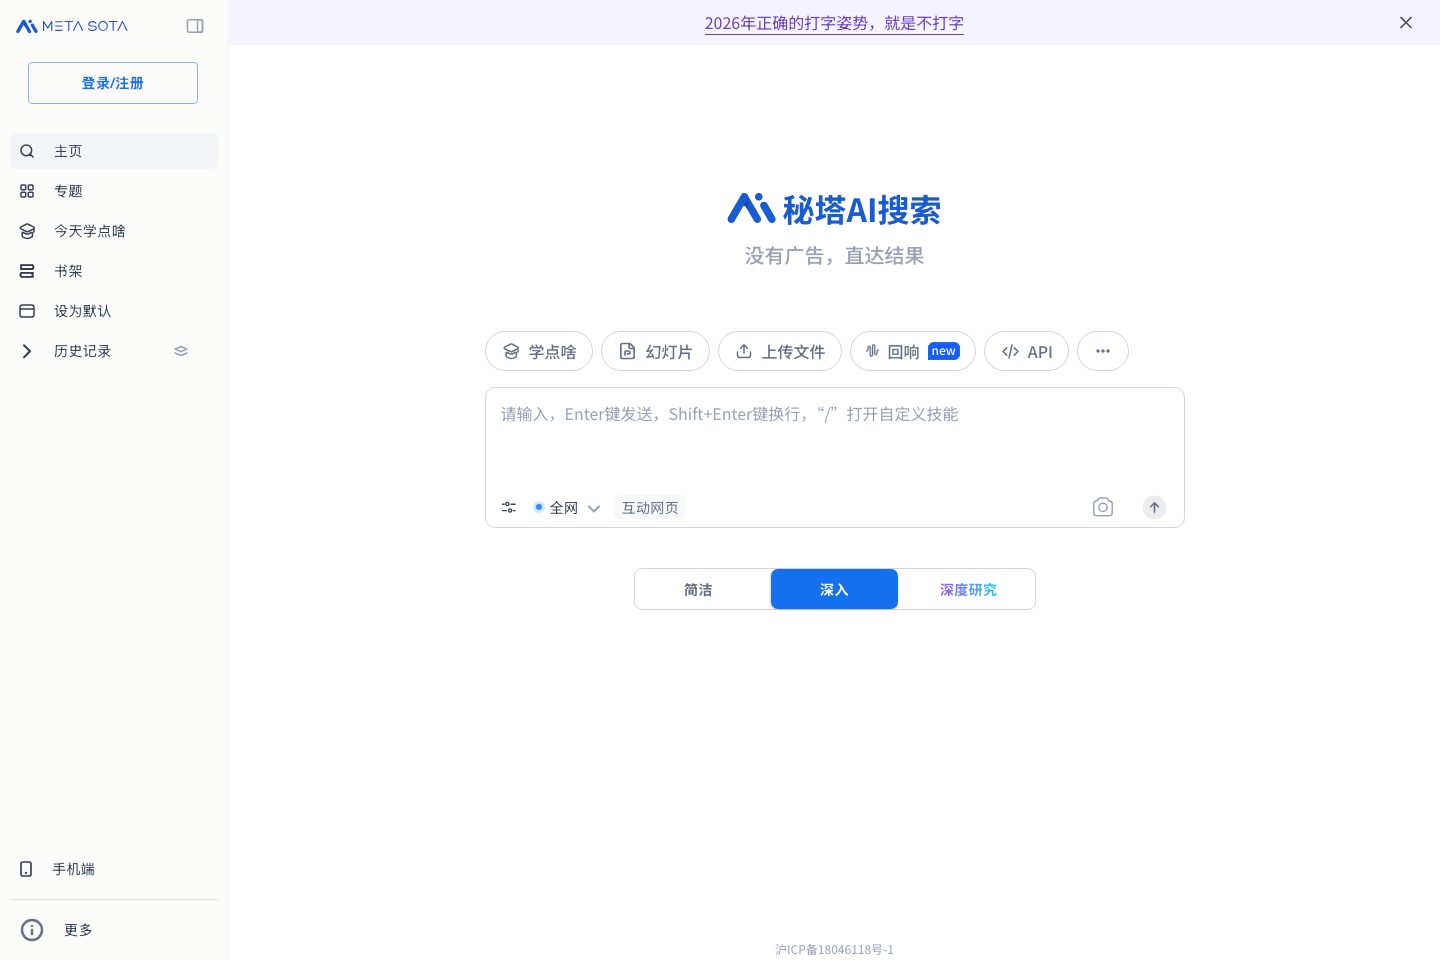Click the 秘塔AI搜索 logo heading
This screenshot has width=1440, height=960.
834,209
